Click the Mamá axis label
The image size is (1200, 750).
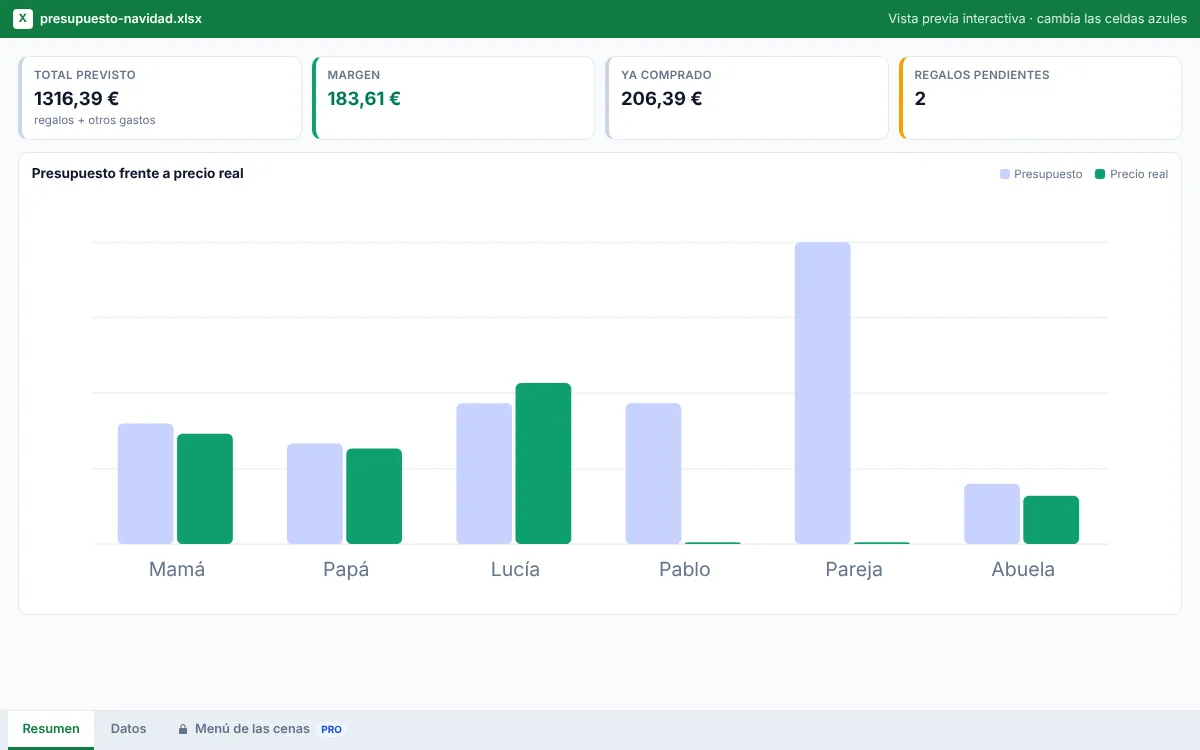point(177,569)
